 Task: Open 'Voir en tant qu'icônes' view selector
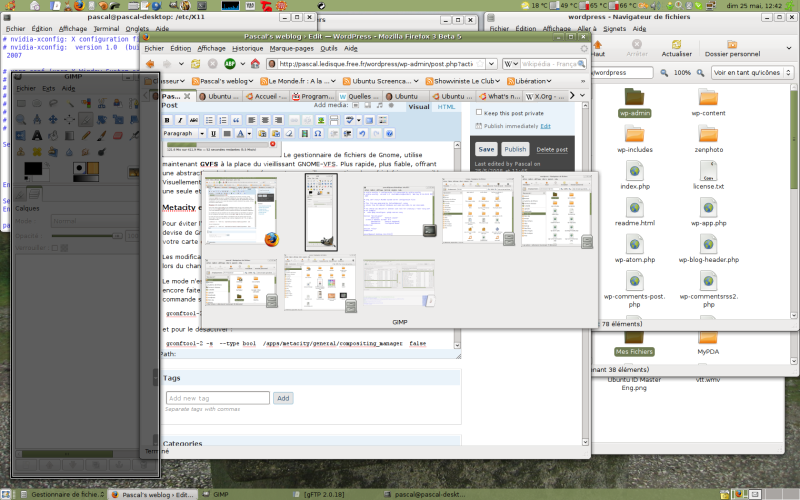(752, 72)
